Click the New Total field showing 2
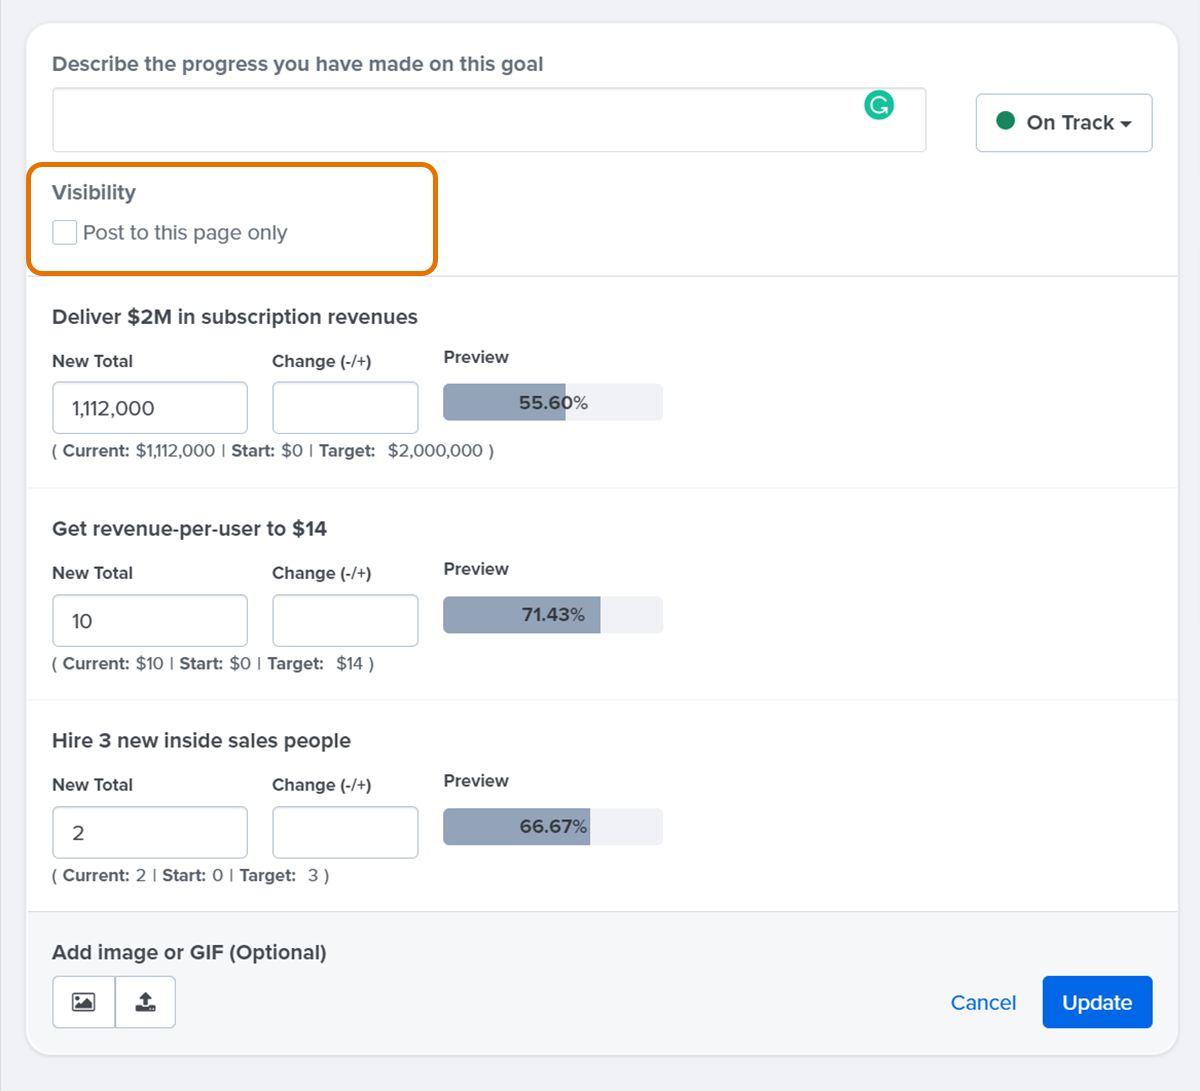The image size is (1200, 1091). pos(149,832)
